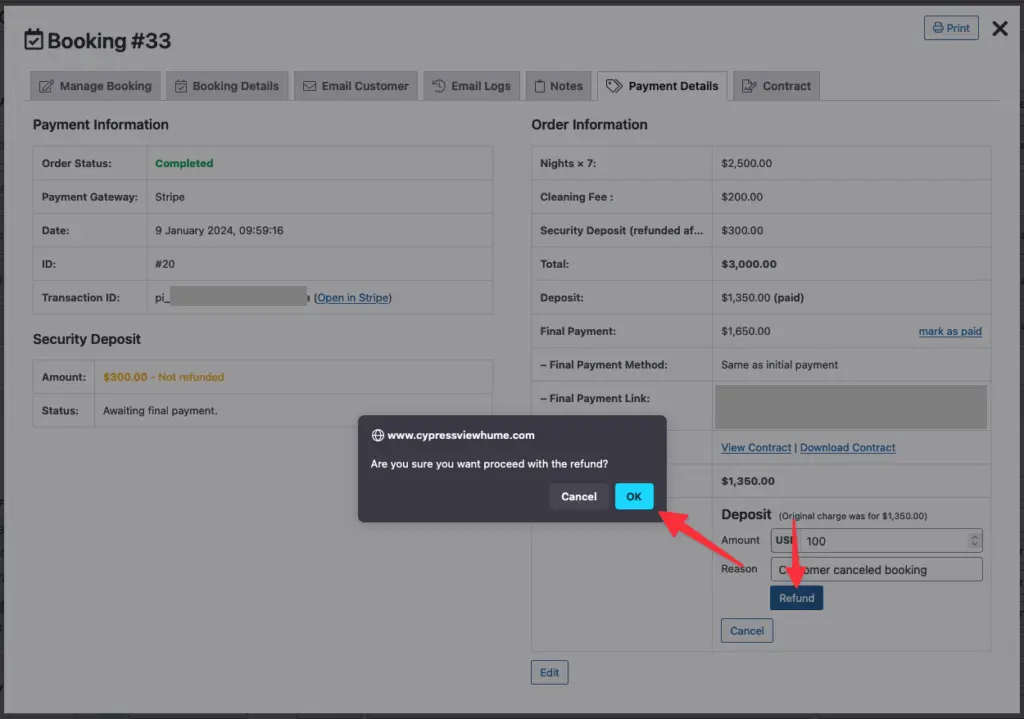Click the Manage Booking pencil icon

coord(46,86)
